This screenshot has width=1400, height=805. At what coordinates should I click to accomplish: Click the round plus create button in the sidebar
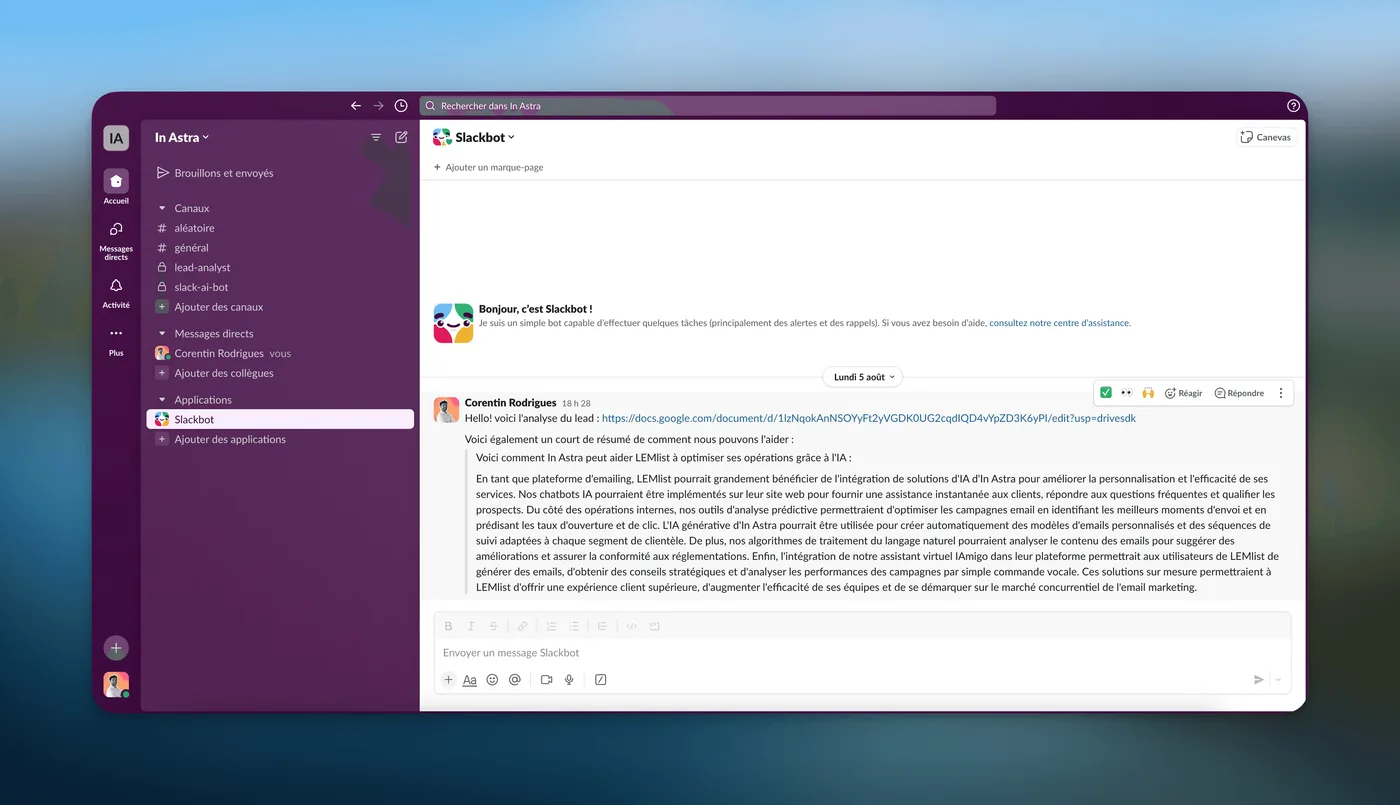tap(116, 648)
